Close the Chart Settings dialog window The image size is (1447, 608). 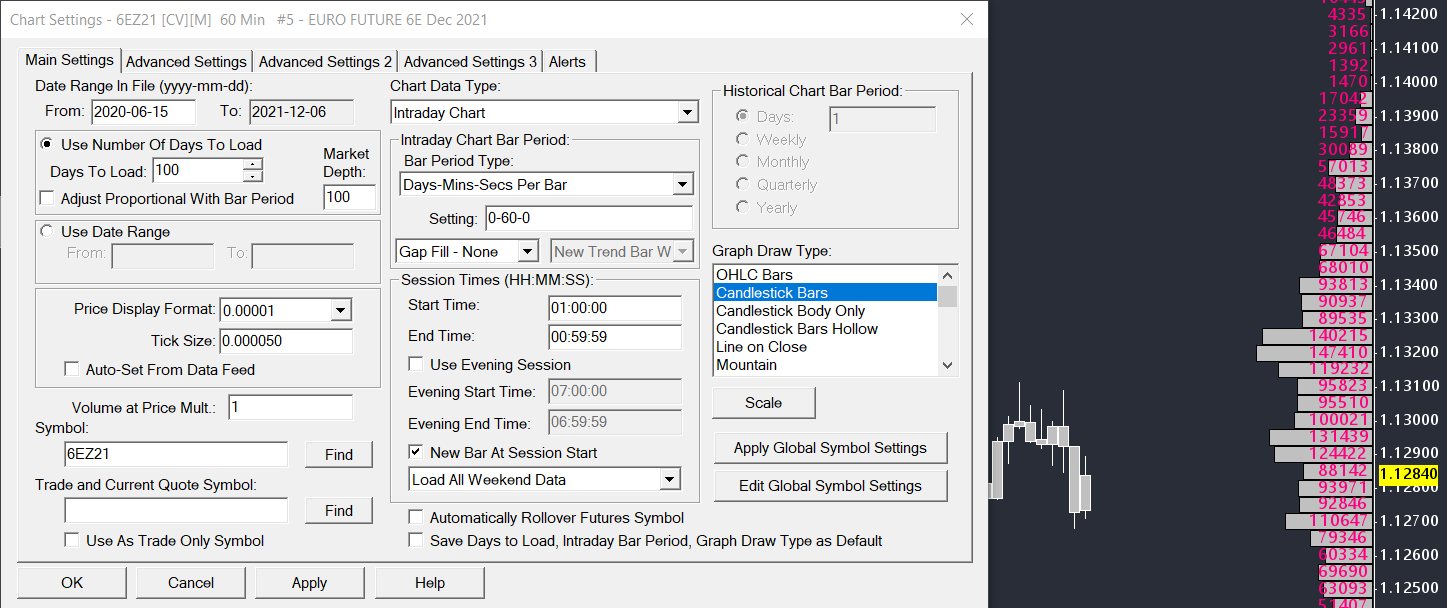pyautogui.click(x=966, y=20)
